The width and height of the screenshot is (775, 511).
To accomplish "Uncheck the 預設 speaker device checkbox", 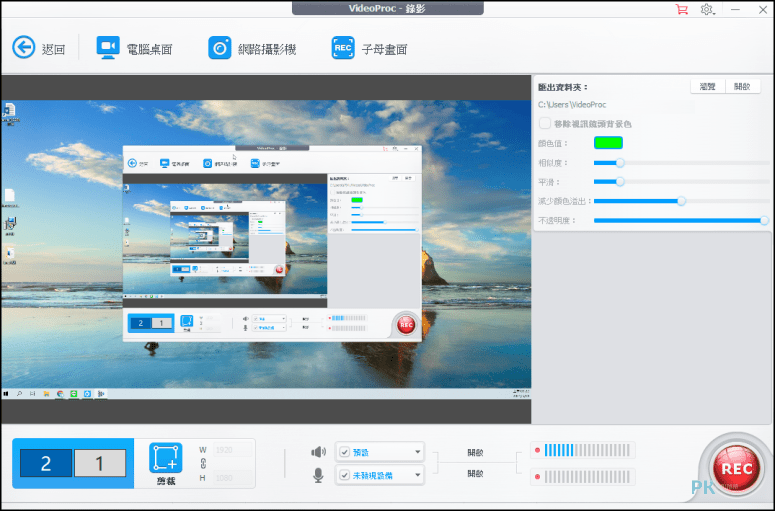I will point(344,452).
